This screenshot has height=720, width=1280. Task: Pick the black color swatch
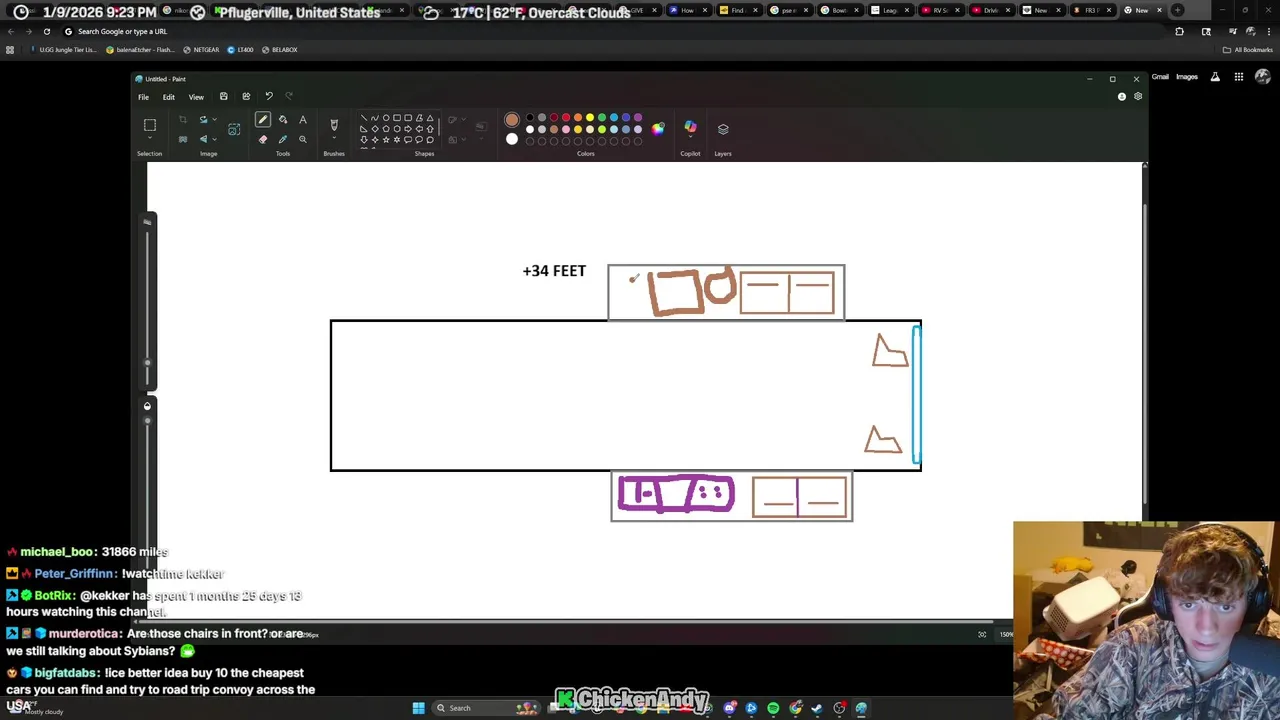(530, 117)
